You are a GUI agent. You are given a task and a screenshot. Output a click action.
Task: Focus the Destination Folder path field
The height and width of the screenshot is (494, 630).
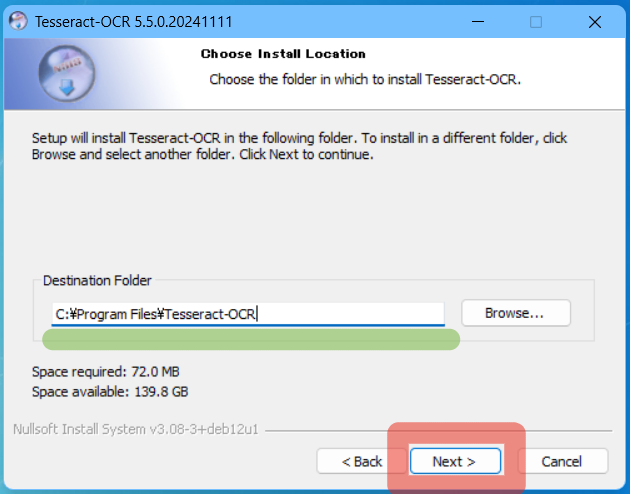[248, 314]
